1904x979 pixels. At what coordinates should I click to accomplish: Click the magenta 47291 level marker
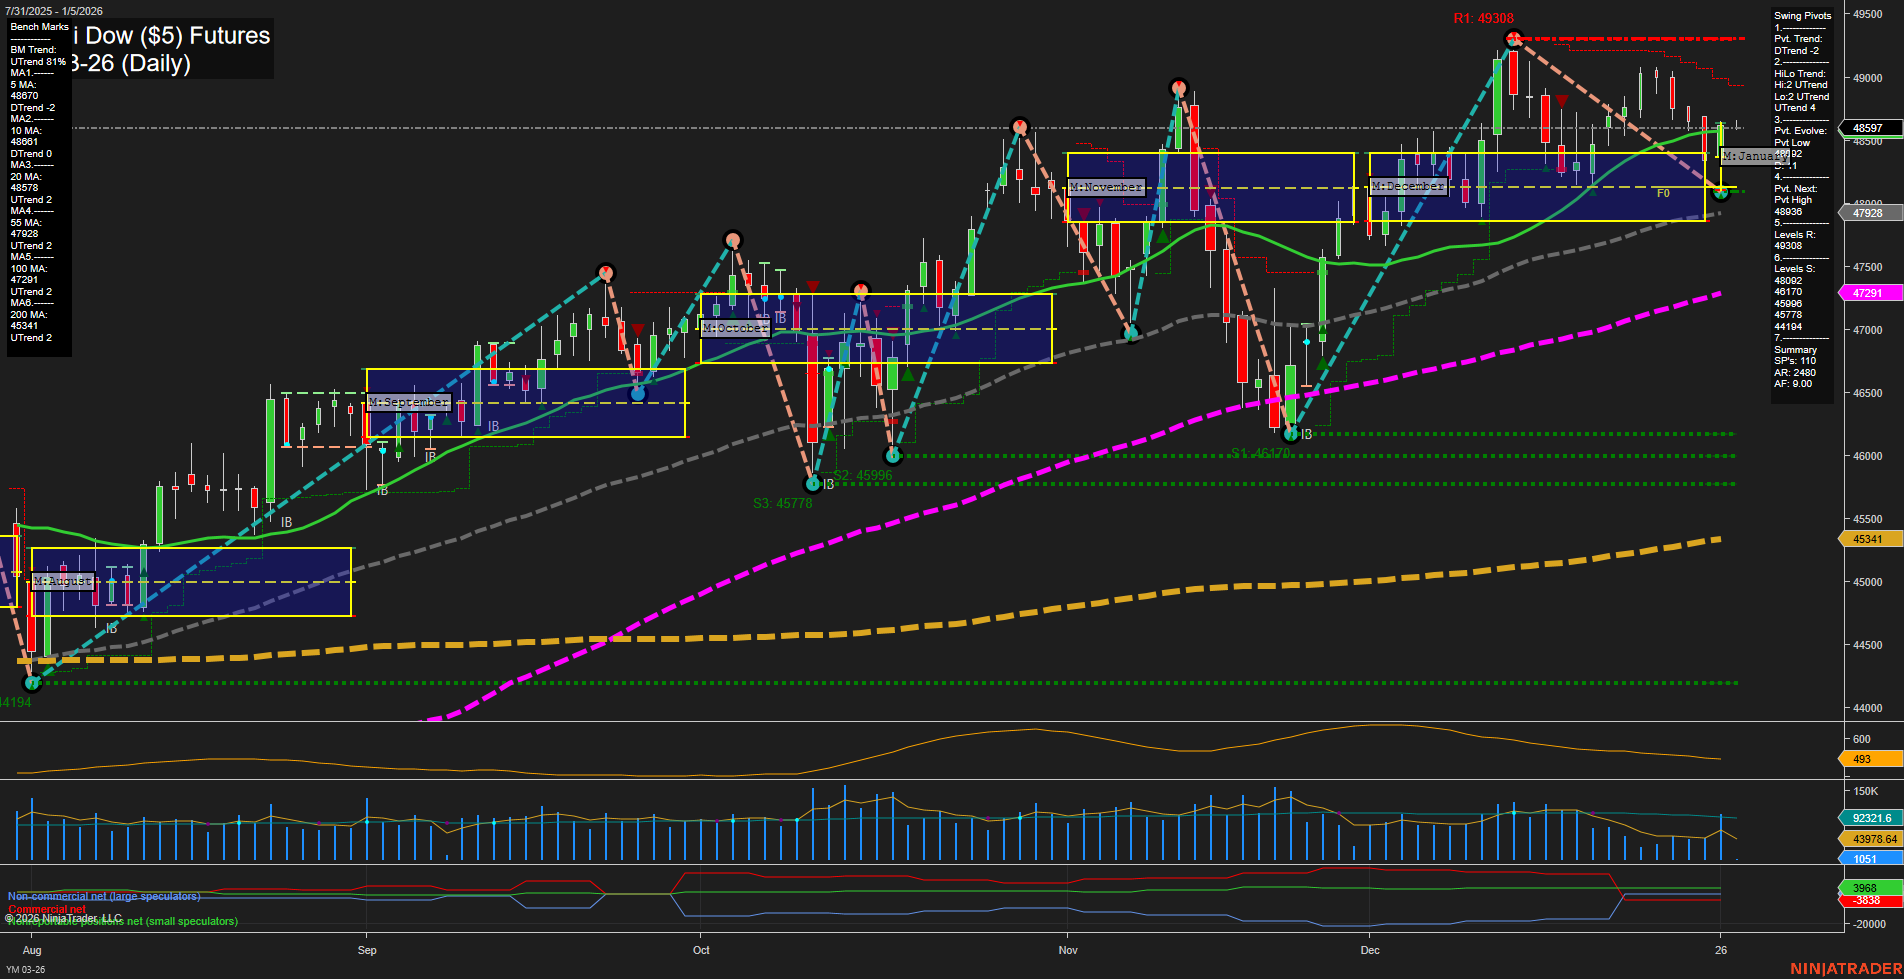coord(1869,292)
